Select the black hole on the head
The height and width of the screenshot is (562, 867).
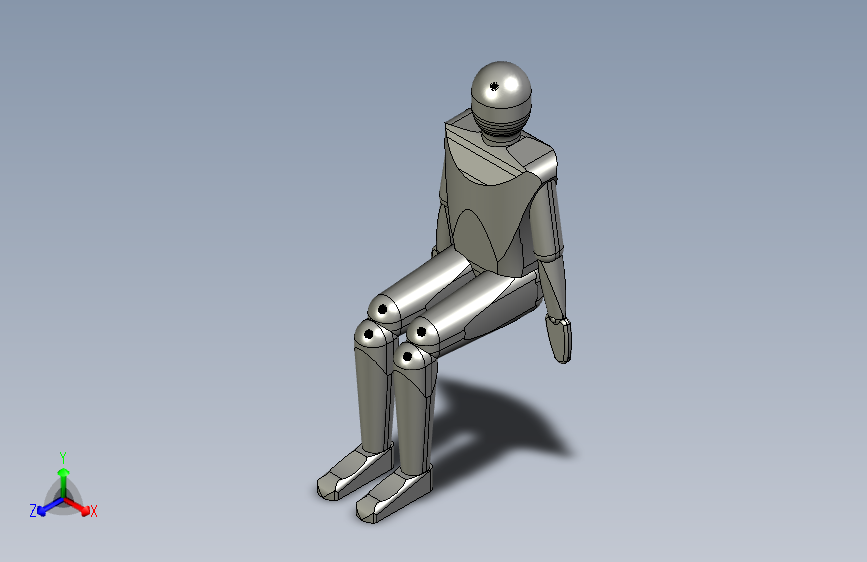[494, 86]
